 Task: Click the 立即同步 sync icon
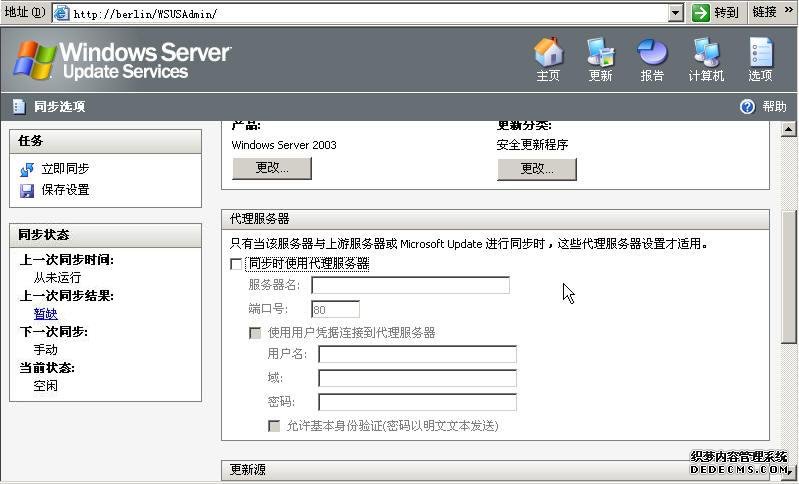(27, 170)
